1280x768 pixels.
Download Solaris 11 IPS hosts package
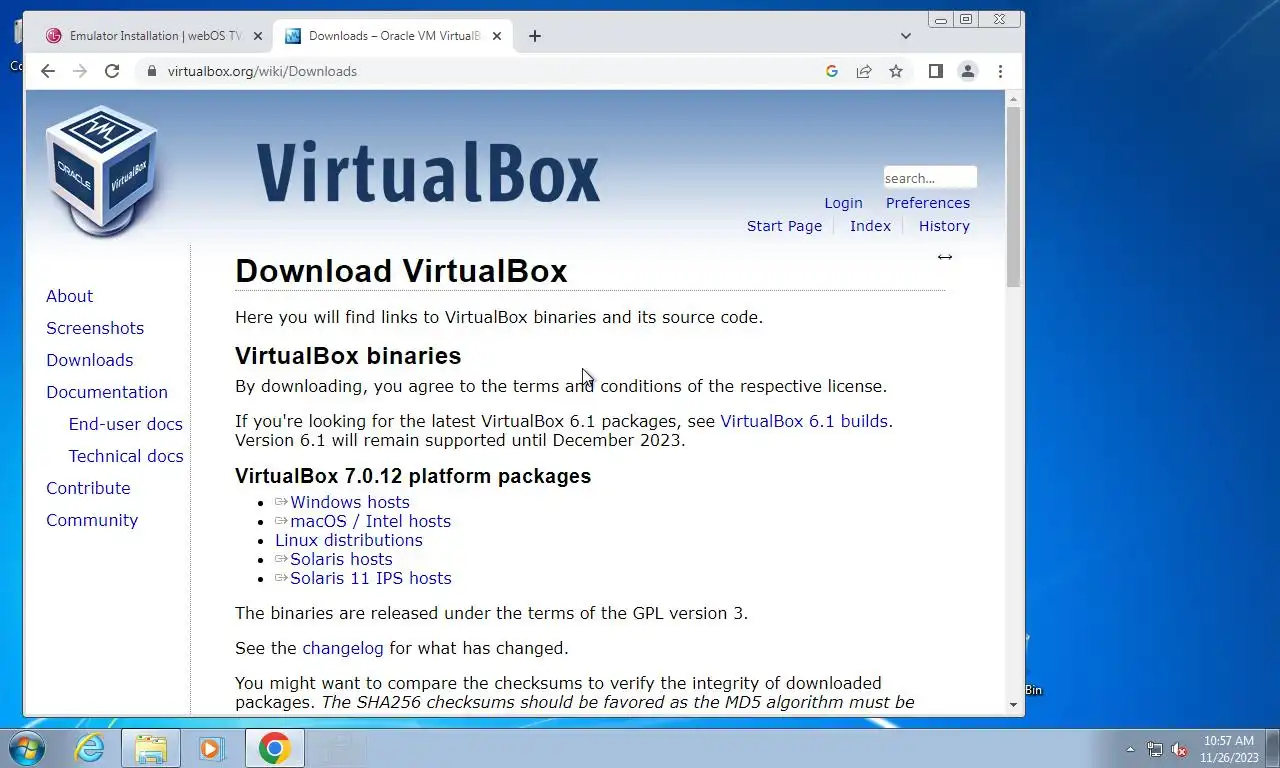(x=371, y=578)
